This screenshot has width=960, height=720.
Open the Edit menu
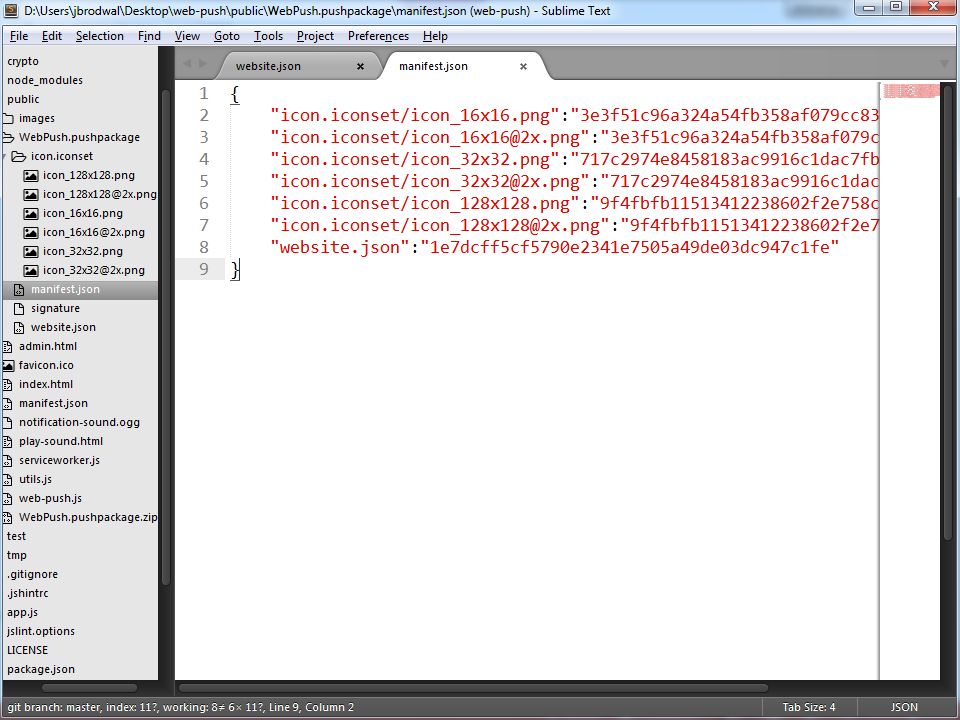pos(51,36)
